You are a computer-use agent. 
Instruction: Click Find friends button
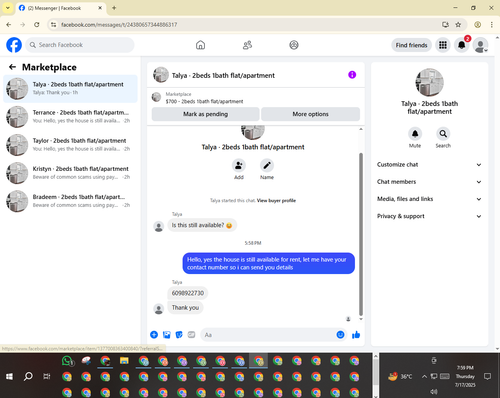tap(411, 45)
